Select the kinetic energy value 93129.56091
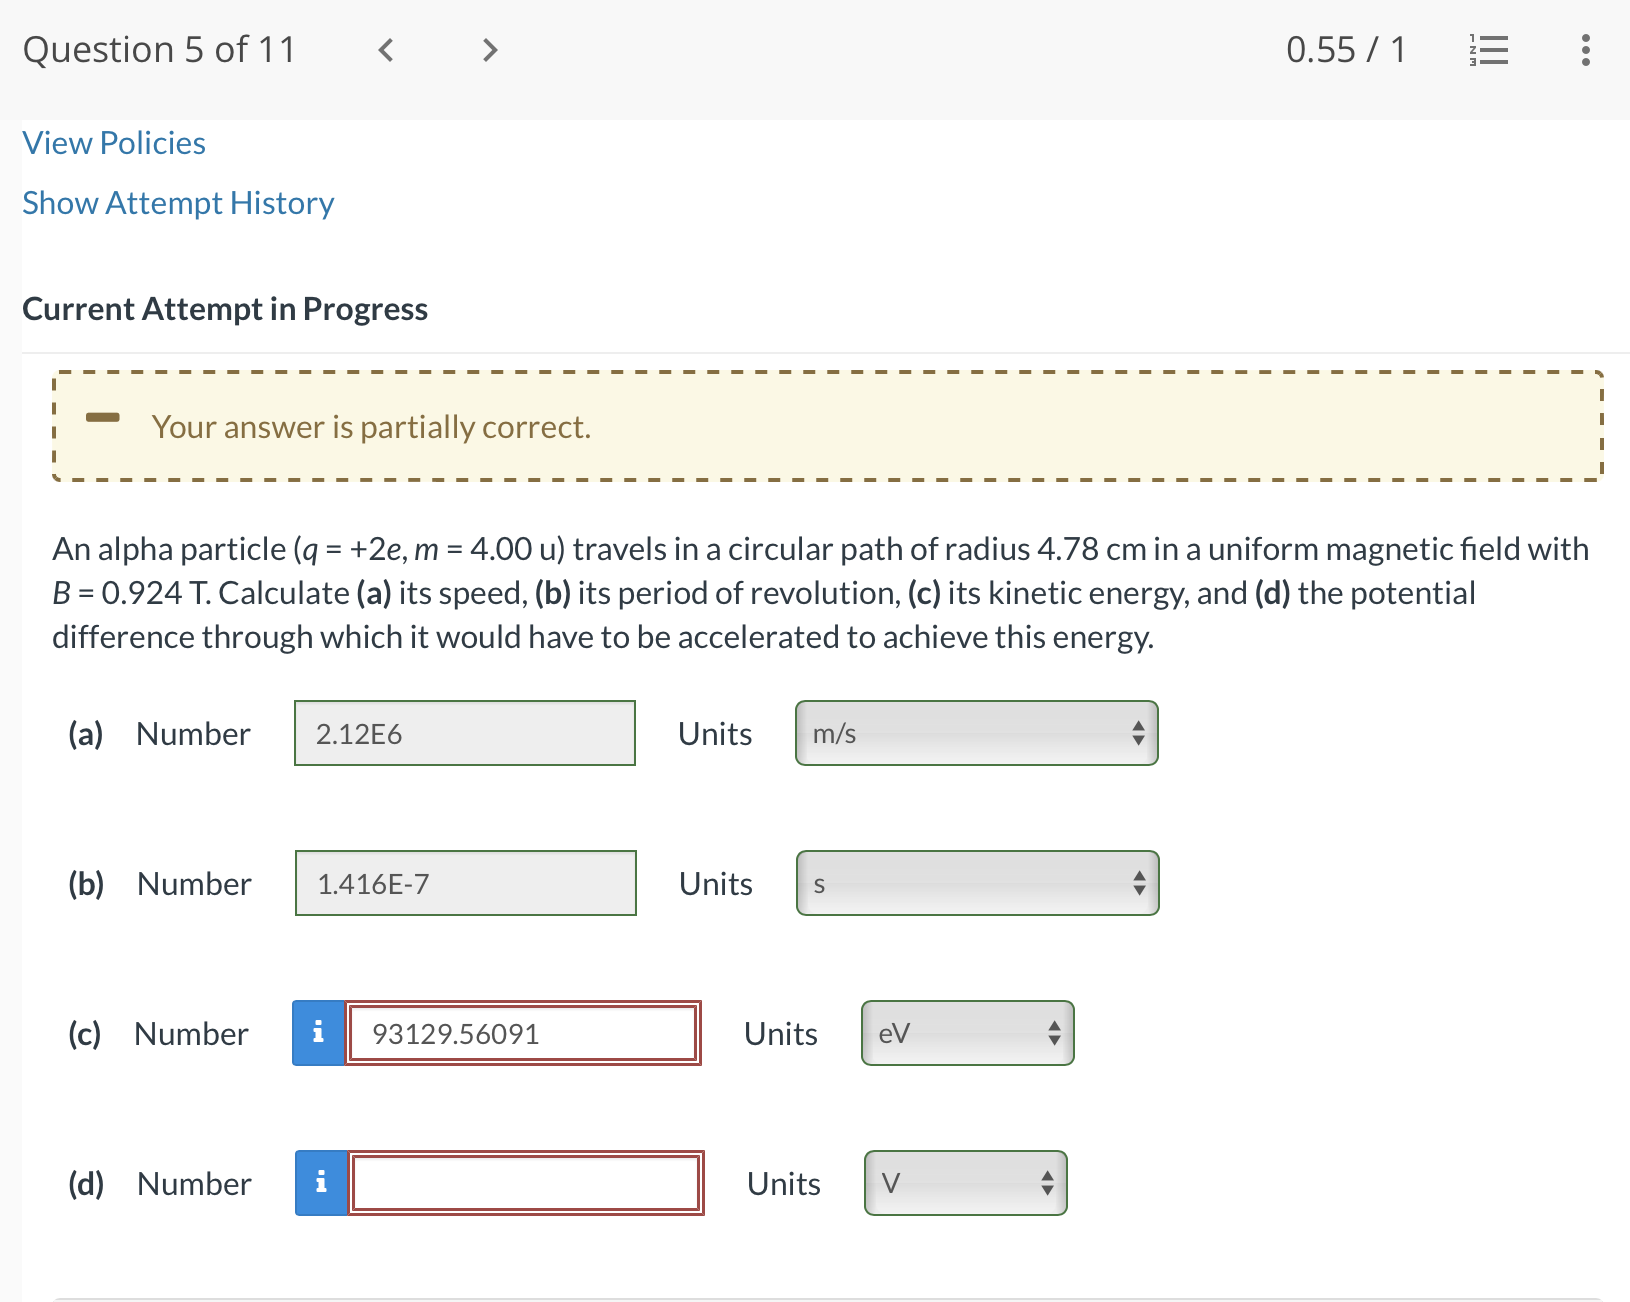The height and width of the screenshot is (1302, 1630). 522,1033
